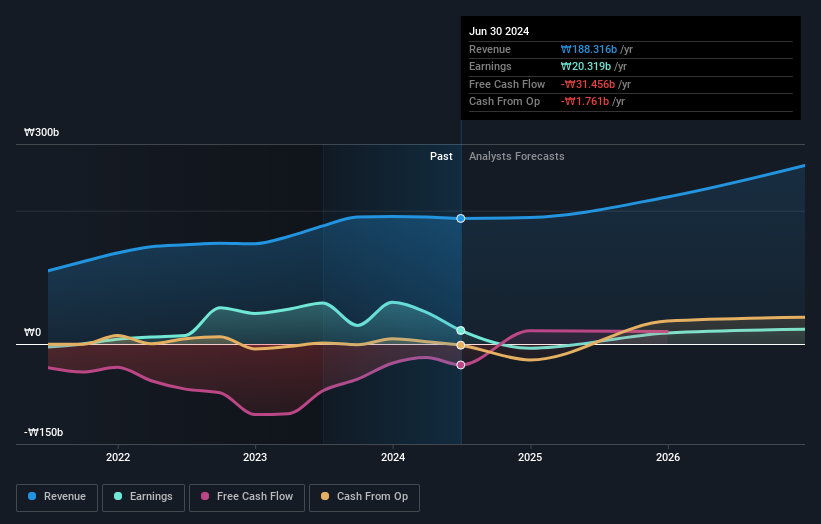Viewport: 821px width, 524px height.
Task: Click the 2024 x-axis label
Action: click(x=393, y=457)
